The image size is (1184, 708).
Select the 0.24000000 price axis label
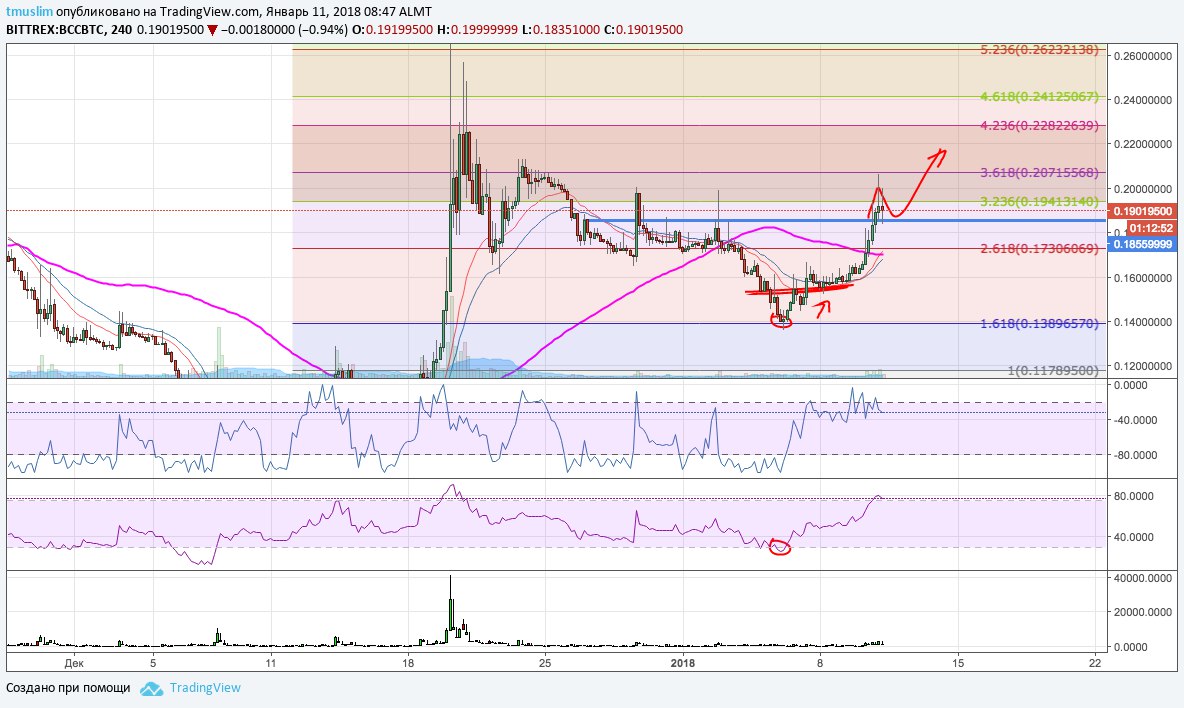pyautogui.click(x=1142, y=100)
